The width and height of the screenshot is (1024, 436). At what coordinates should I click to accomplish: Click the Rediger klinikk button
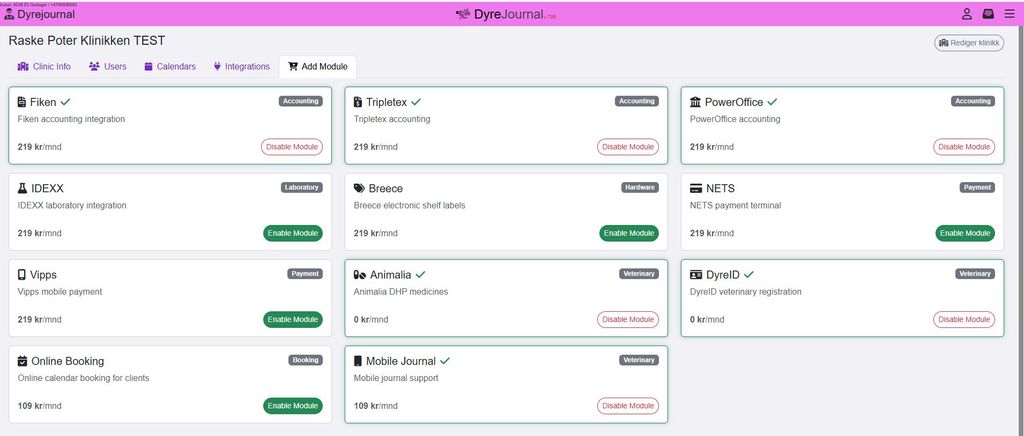(x=968, y=43)
